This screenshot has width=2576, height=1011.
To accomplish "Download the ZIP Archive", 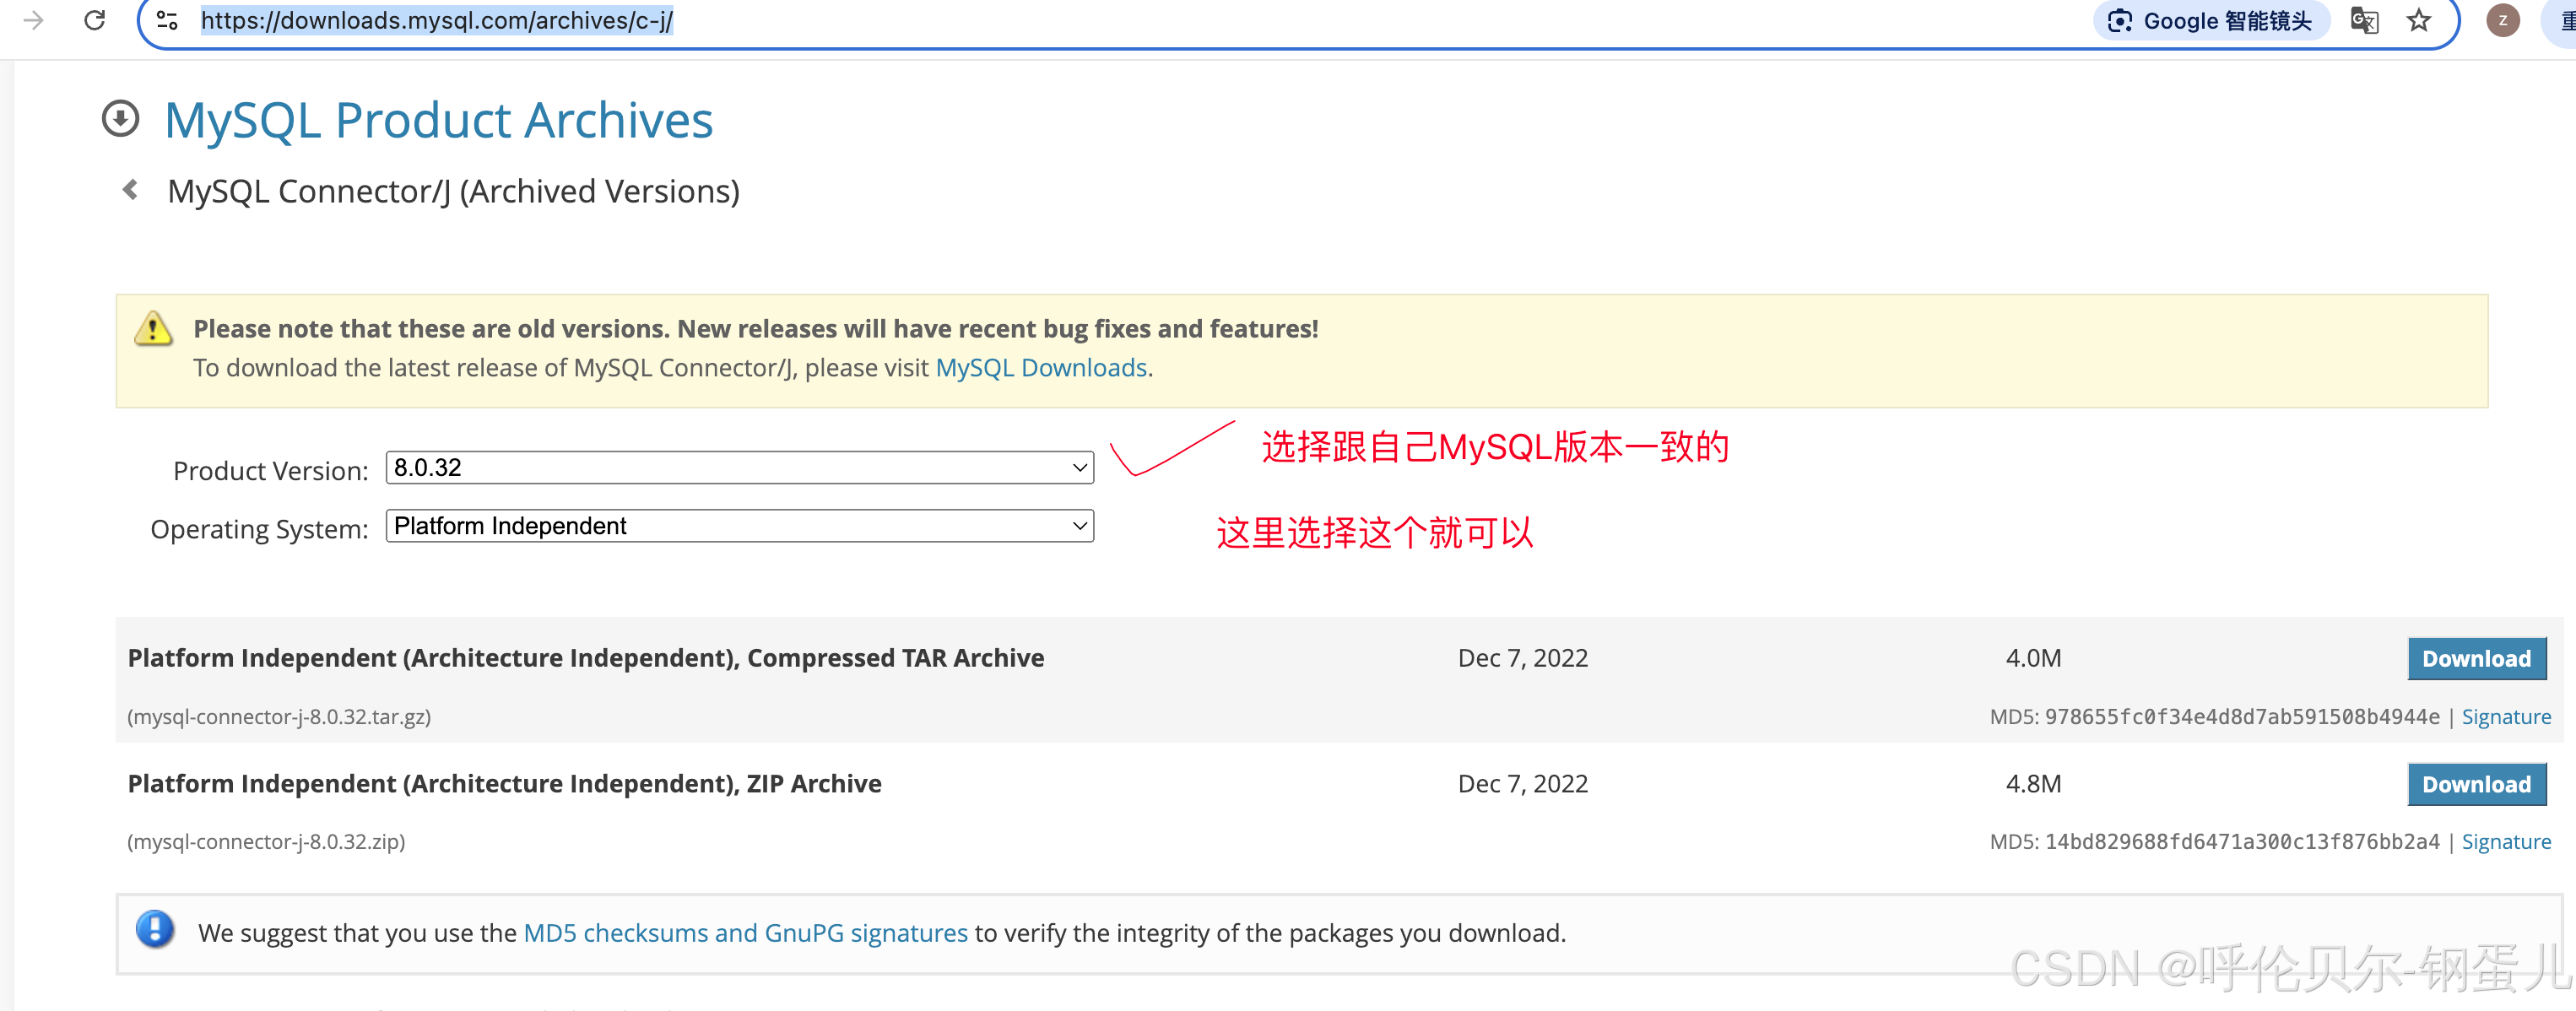I will 2476,784.
